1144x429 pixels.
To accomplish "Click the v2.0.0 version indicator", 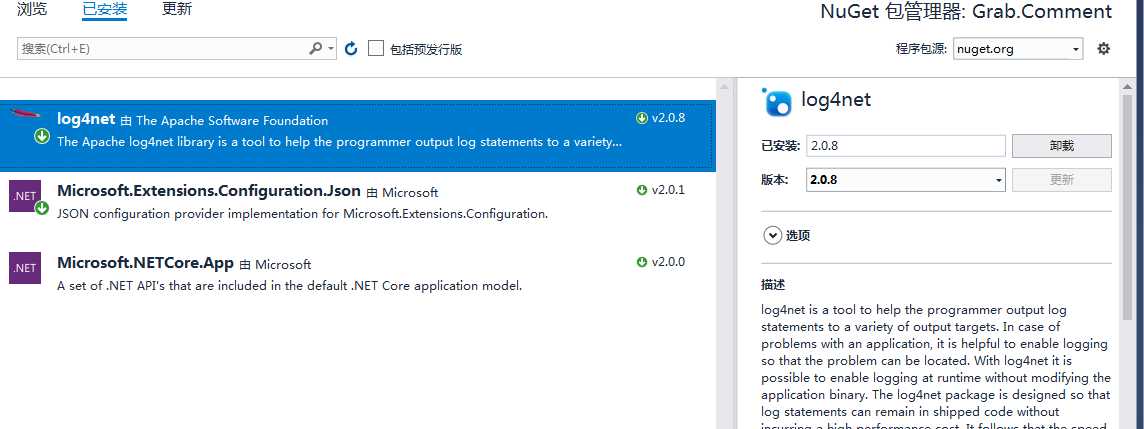I will tap(660, 262).
